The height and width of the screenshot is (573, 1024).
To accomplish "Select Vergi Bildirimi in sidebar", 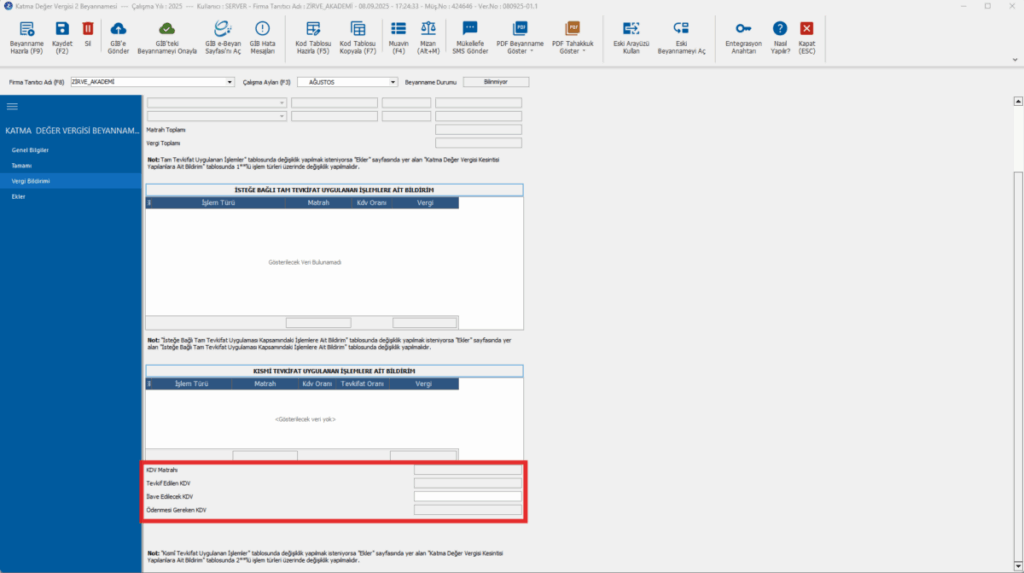I will 71,181.
